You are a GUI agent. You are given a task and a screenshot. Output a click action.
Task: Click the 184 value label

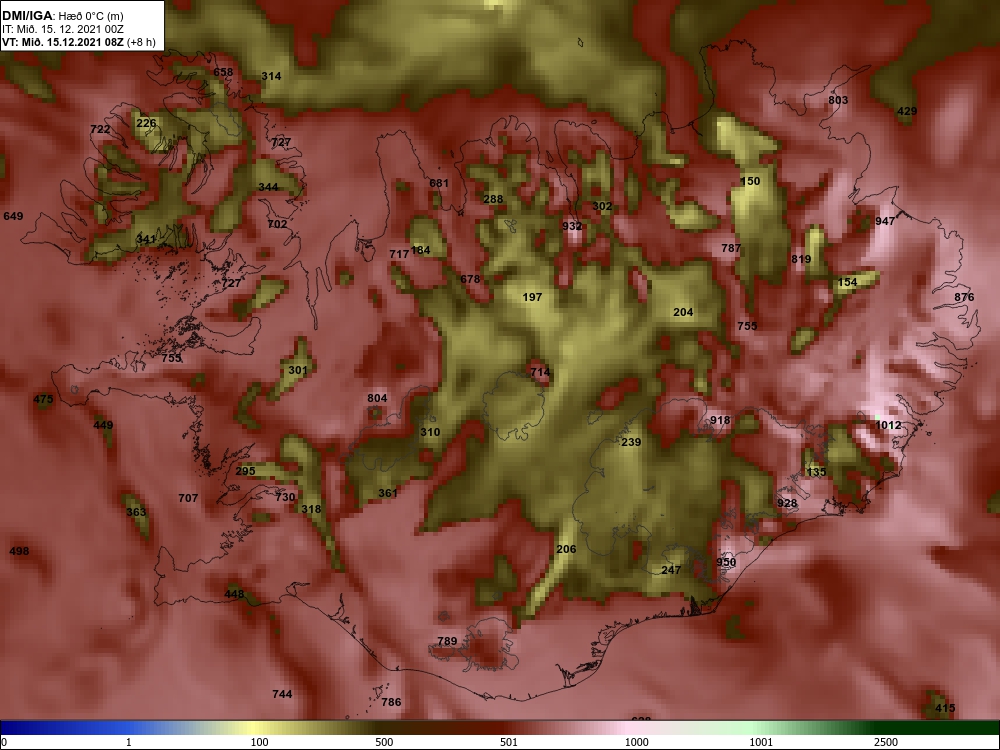[420, 249]
